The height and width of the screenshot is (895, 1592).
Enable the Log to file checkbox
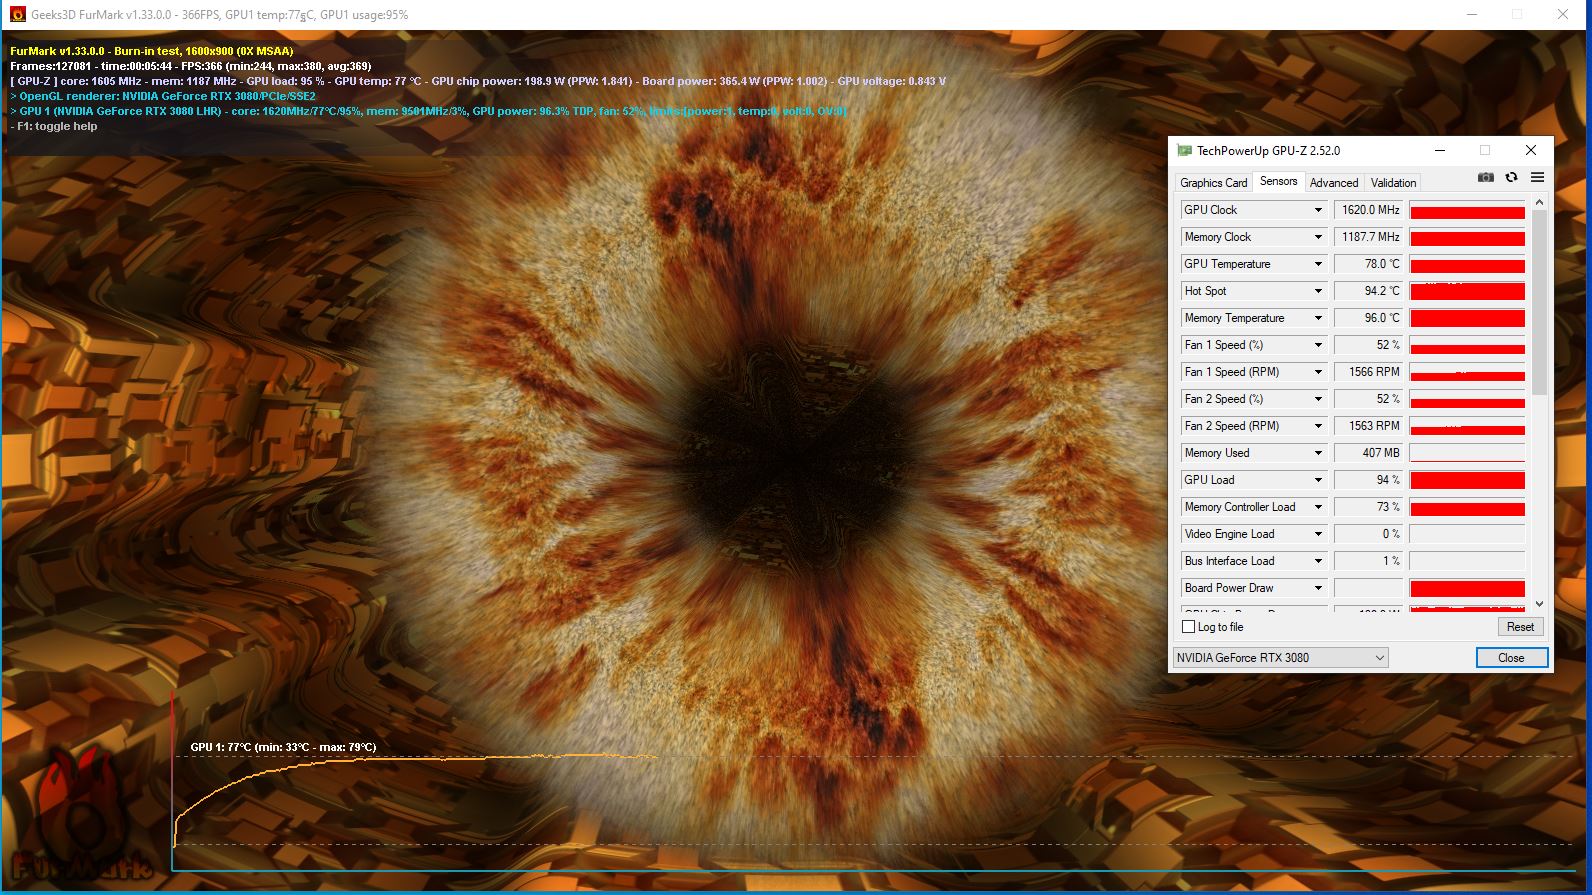coord(1189,627)
